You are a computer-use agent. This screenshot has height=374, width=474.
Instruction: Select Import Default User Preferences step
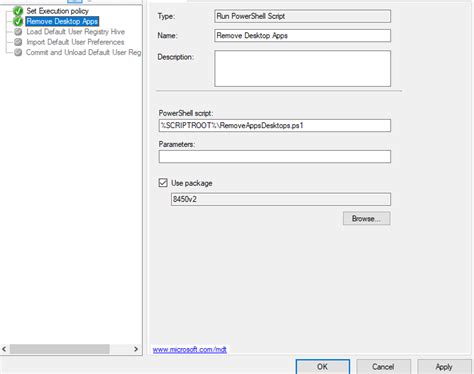pos(75,42)
